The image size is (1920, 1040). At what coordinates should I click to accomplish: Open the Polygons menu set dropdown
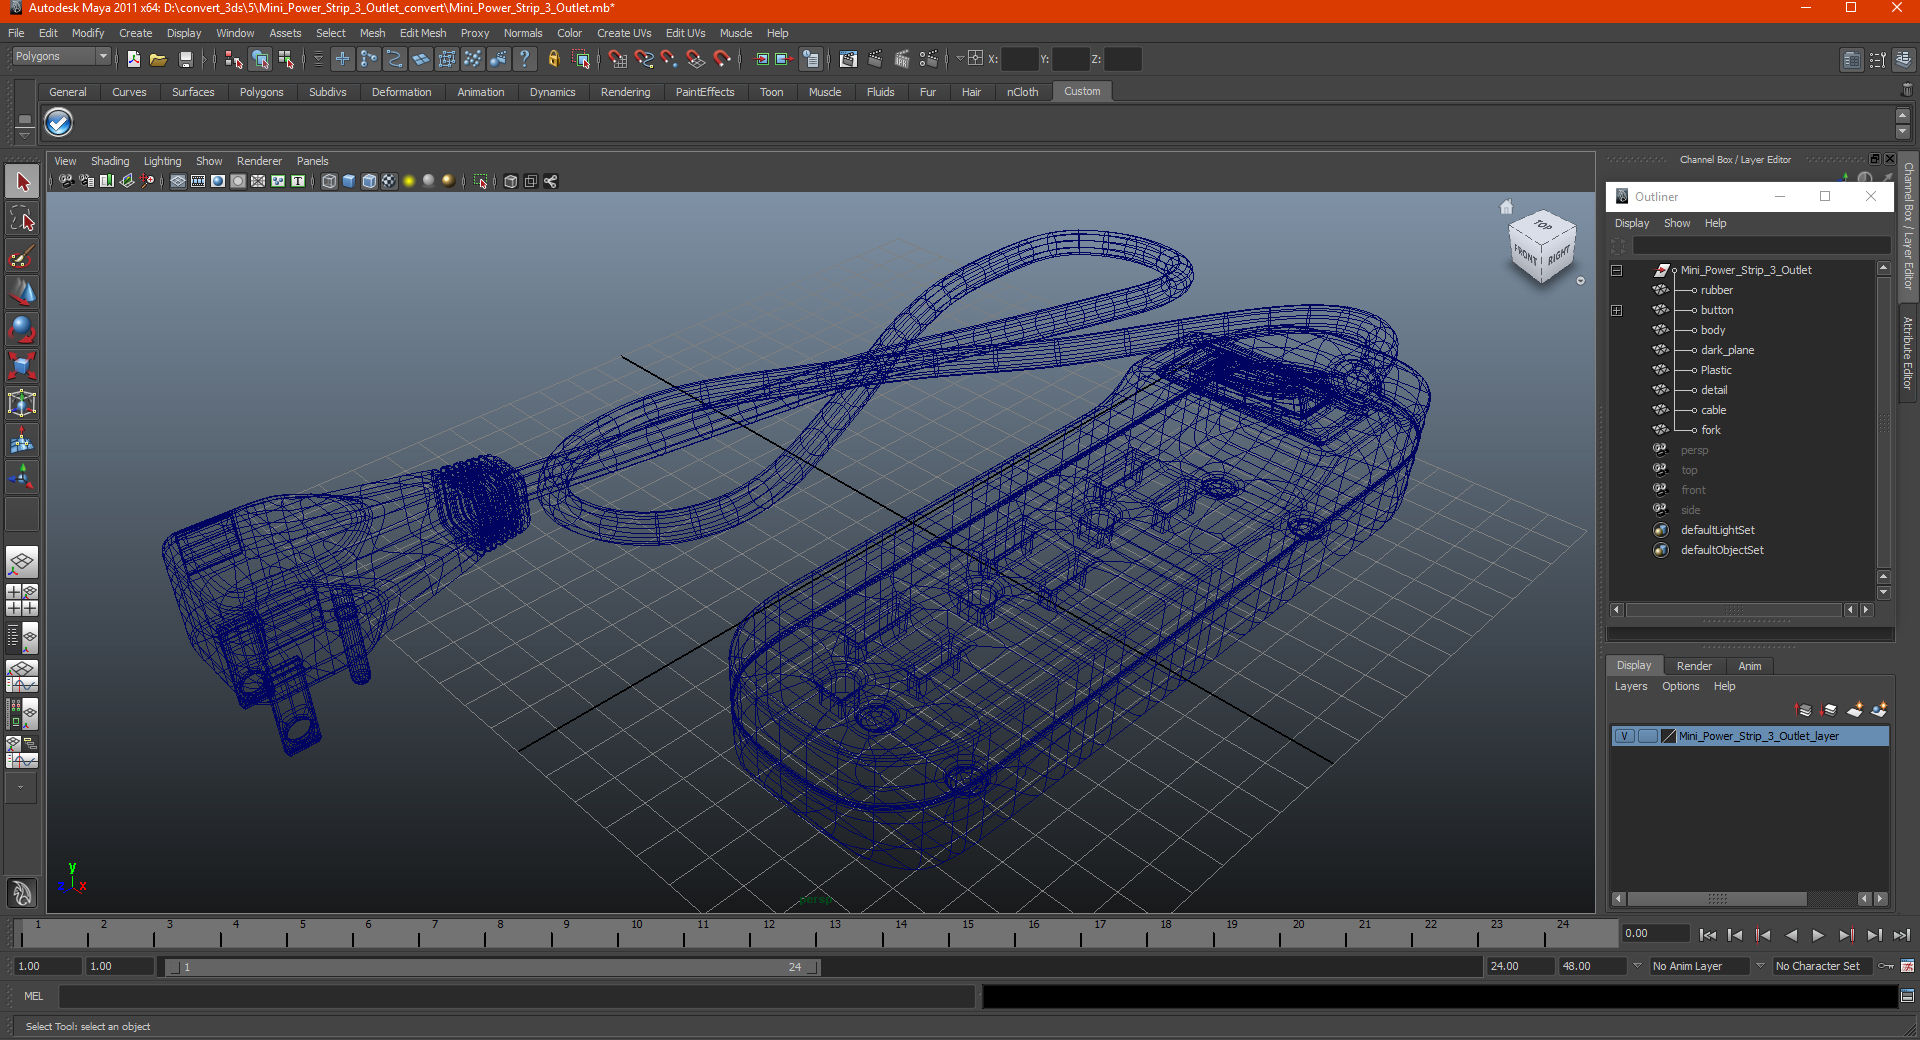[x=60, y=57]
